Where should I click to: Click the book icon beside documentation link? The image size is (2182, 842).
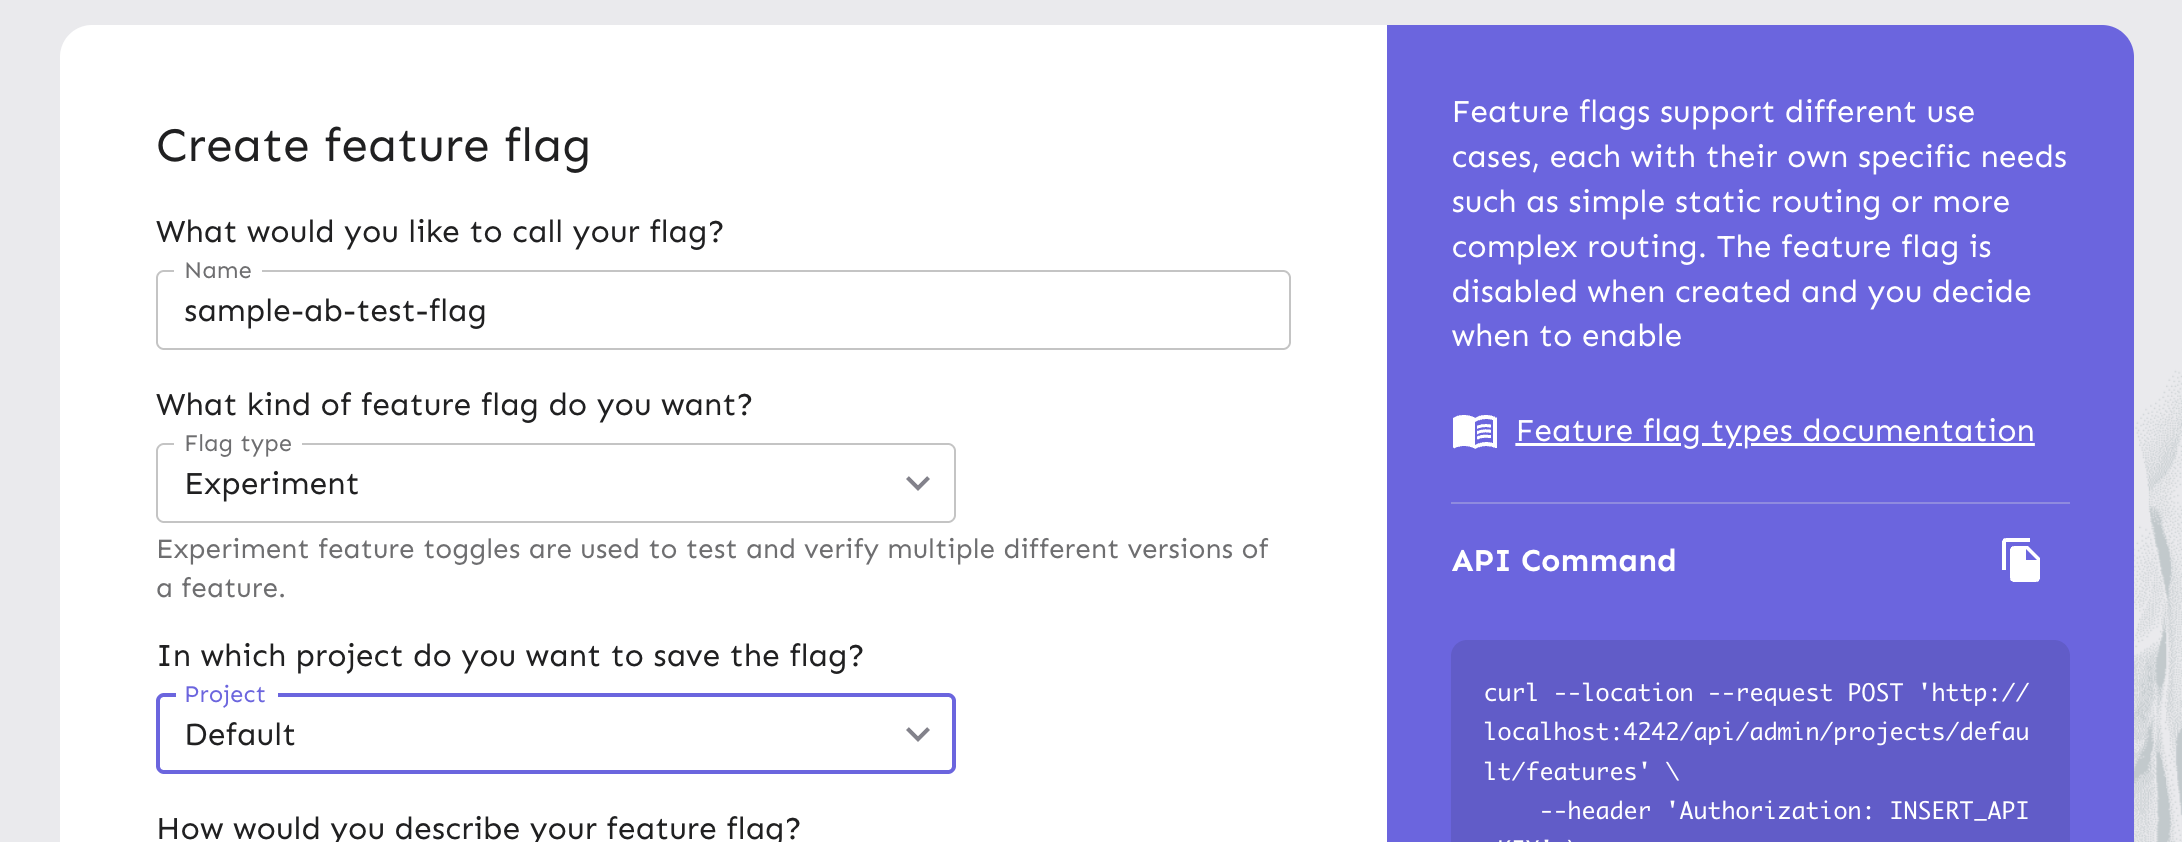pyautogui.click(x=1474, y=432)
